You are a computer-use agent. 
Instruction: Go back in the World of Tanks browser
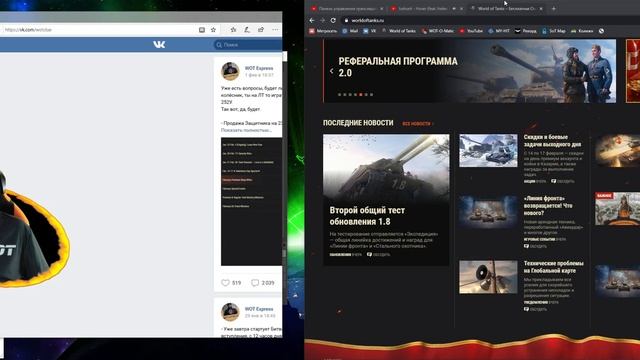click(312, 20)
